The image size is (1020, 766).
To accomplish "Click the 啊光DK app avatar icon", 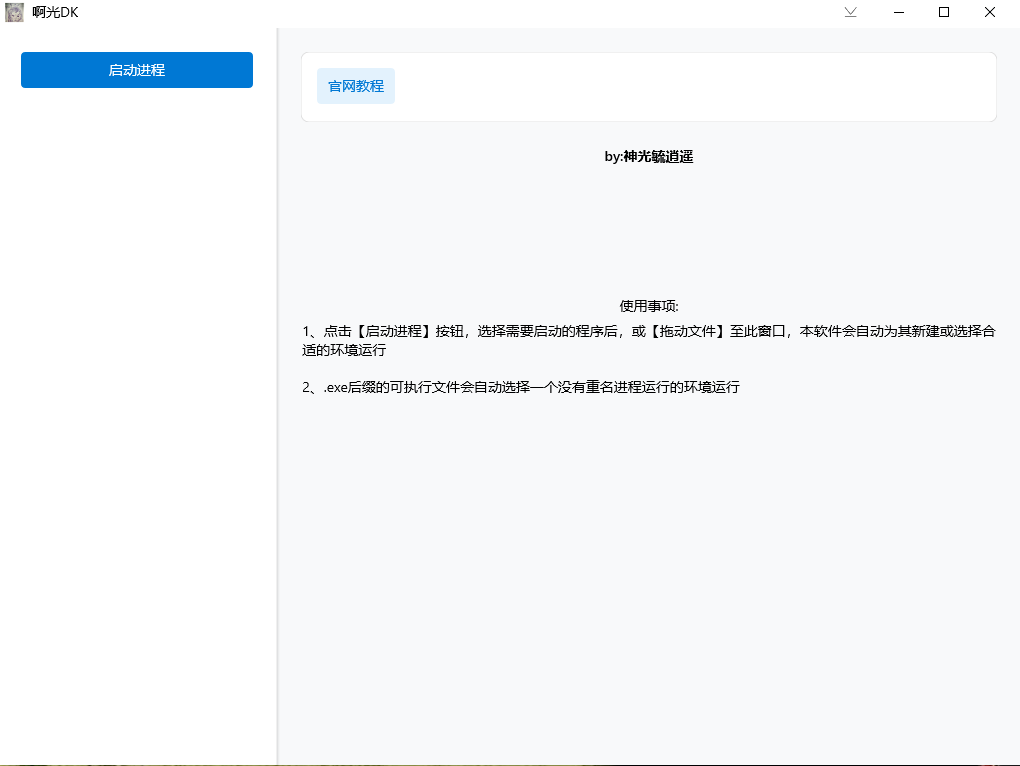I will click(14, 12).
